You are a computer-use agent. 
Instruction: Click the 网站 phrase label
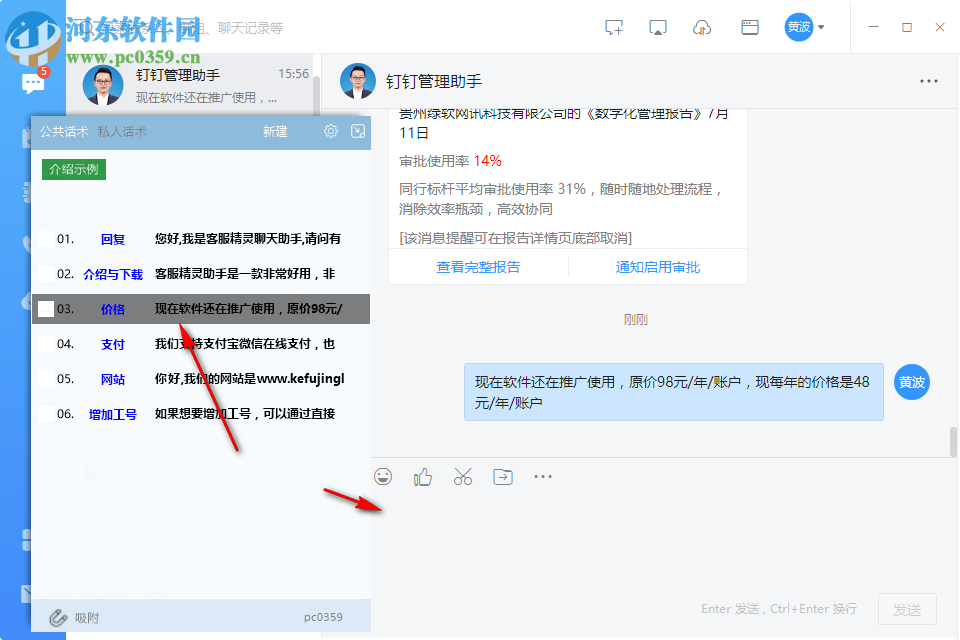(x=113, y=379)
